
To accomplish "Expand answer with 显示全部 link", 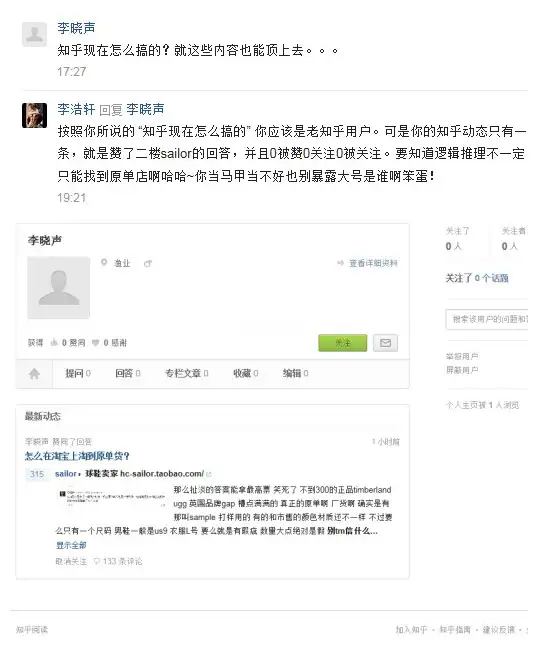I will (x=71, y=545).
